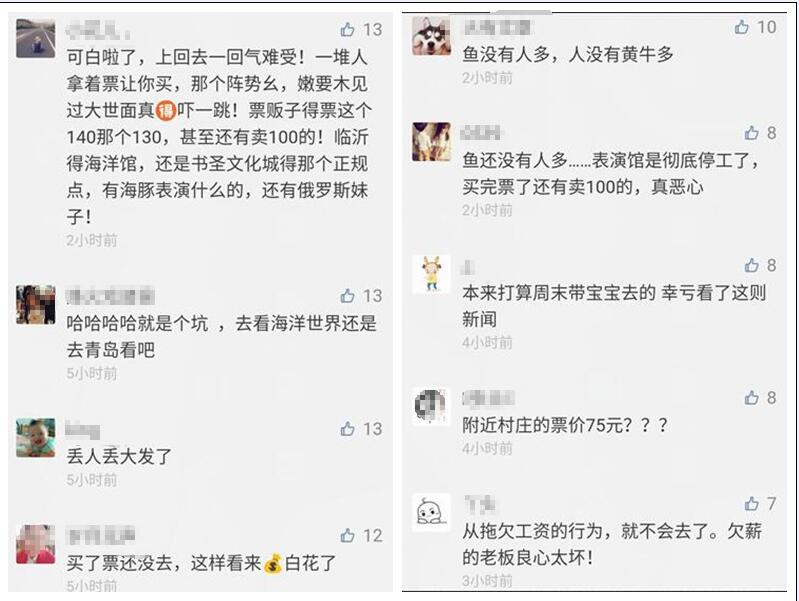Image resolution: width=799 pixels, height=601 pixels.
Task: Open the cartoon deer avatar profile
Action: pos(431,274)
